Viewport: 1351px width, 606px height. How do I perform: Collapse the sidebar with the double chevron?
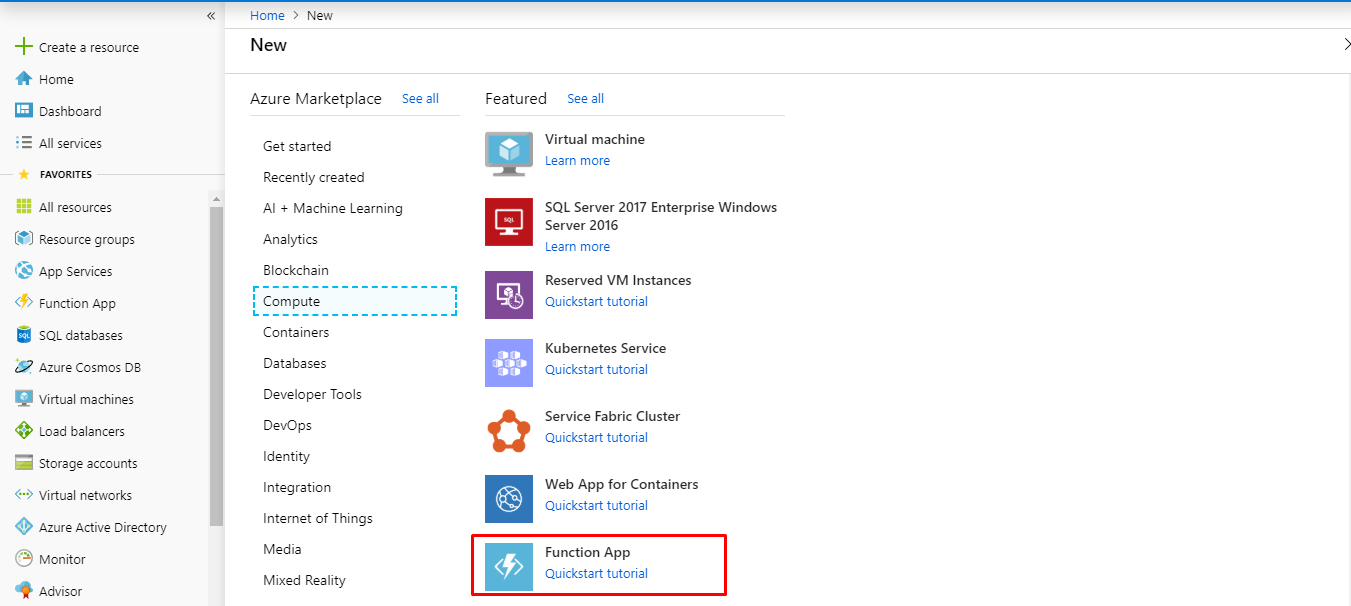pyautogui.click(x=210, y=15)
